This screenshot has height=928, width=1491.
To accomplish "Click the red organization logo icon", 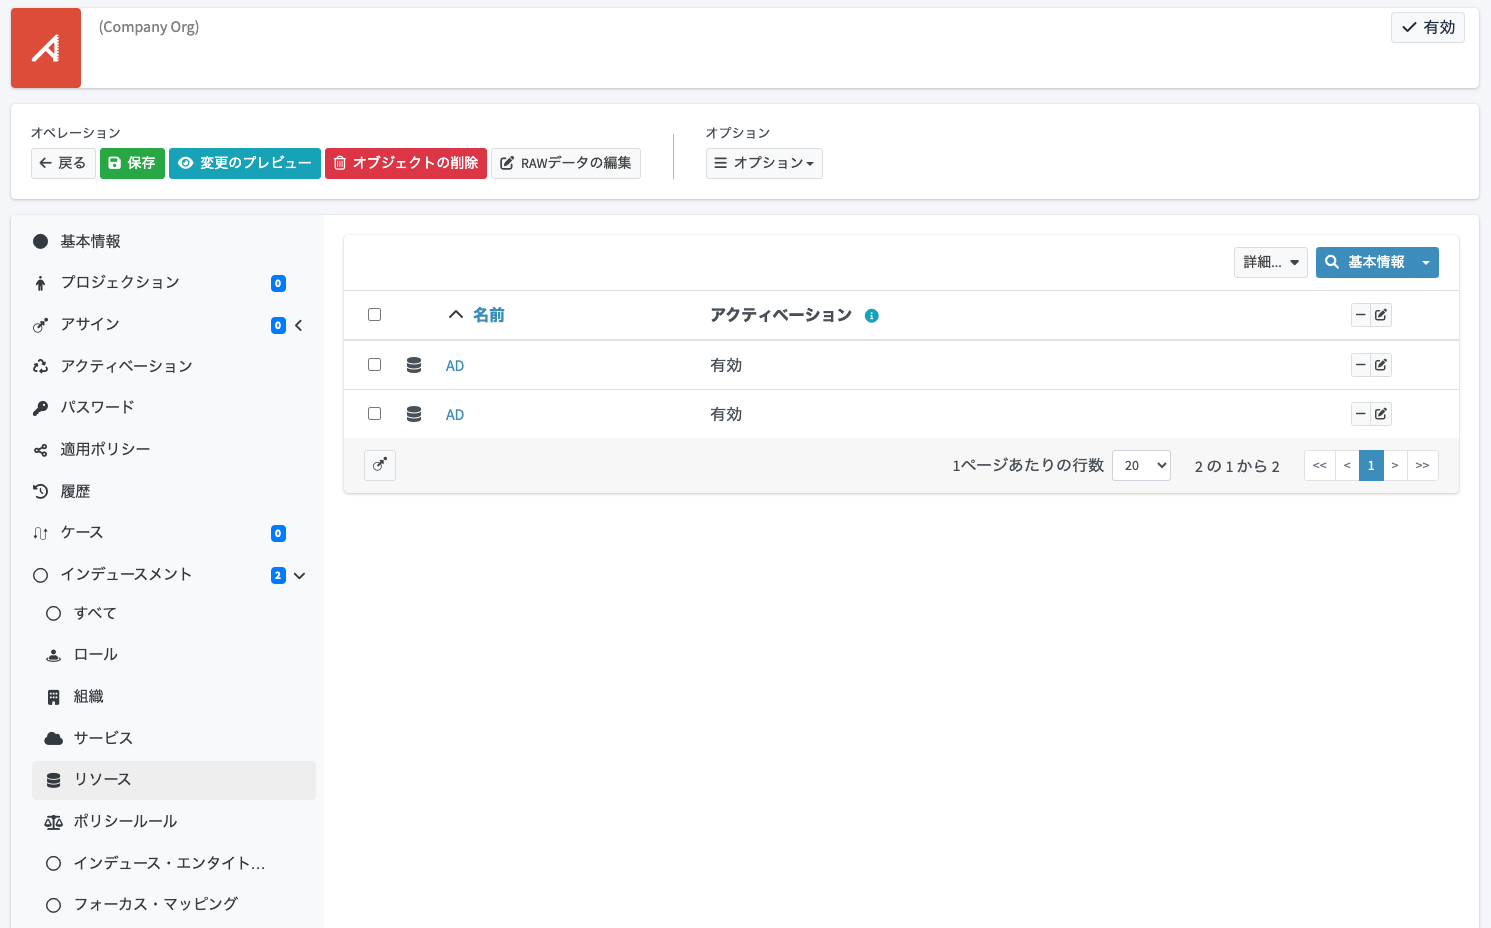I will pos(46,48).
